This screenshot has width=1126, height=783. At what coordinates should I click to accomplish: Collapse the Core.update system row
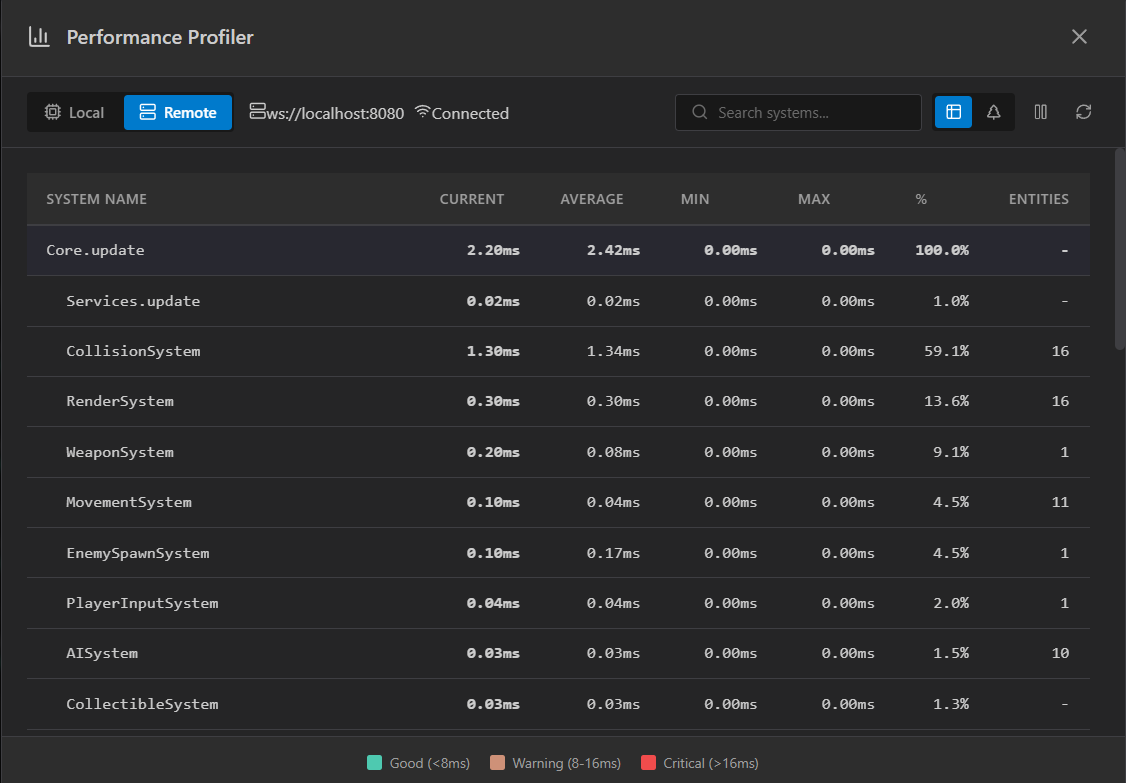95,249
